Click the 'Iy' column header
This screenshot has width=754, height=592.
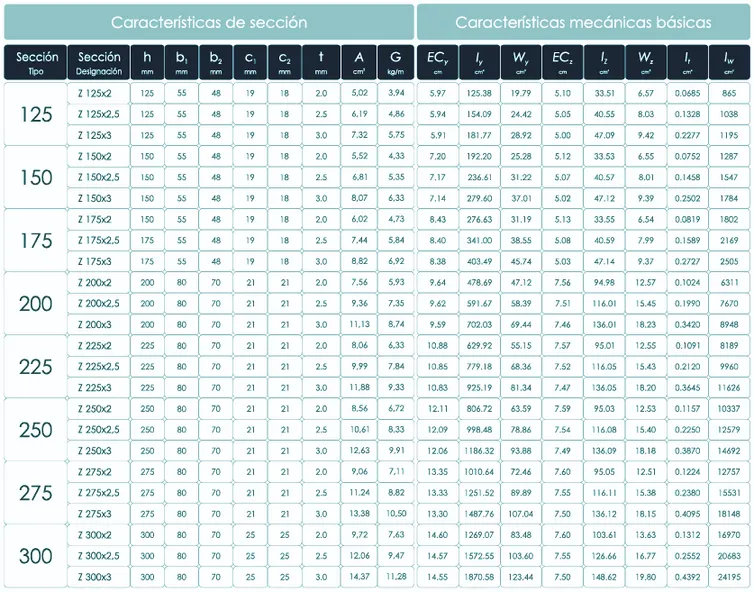click(x=479, y=63)
